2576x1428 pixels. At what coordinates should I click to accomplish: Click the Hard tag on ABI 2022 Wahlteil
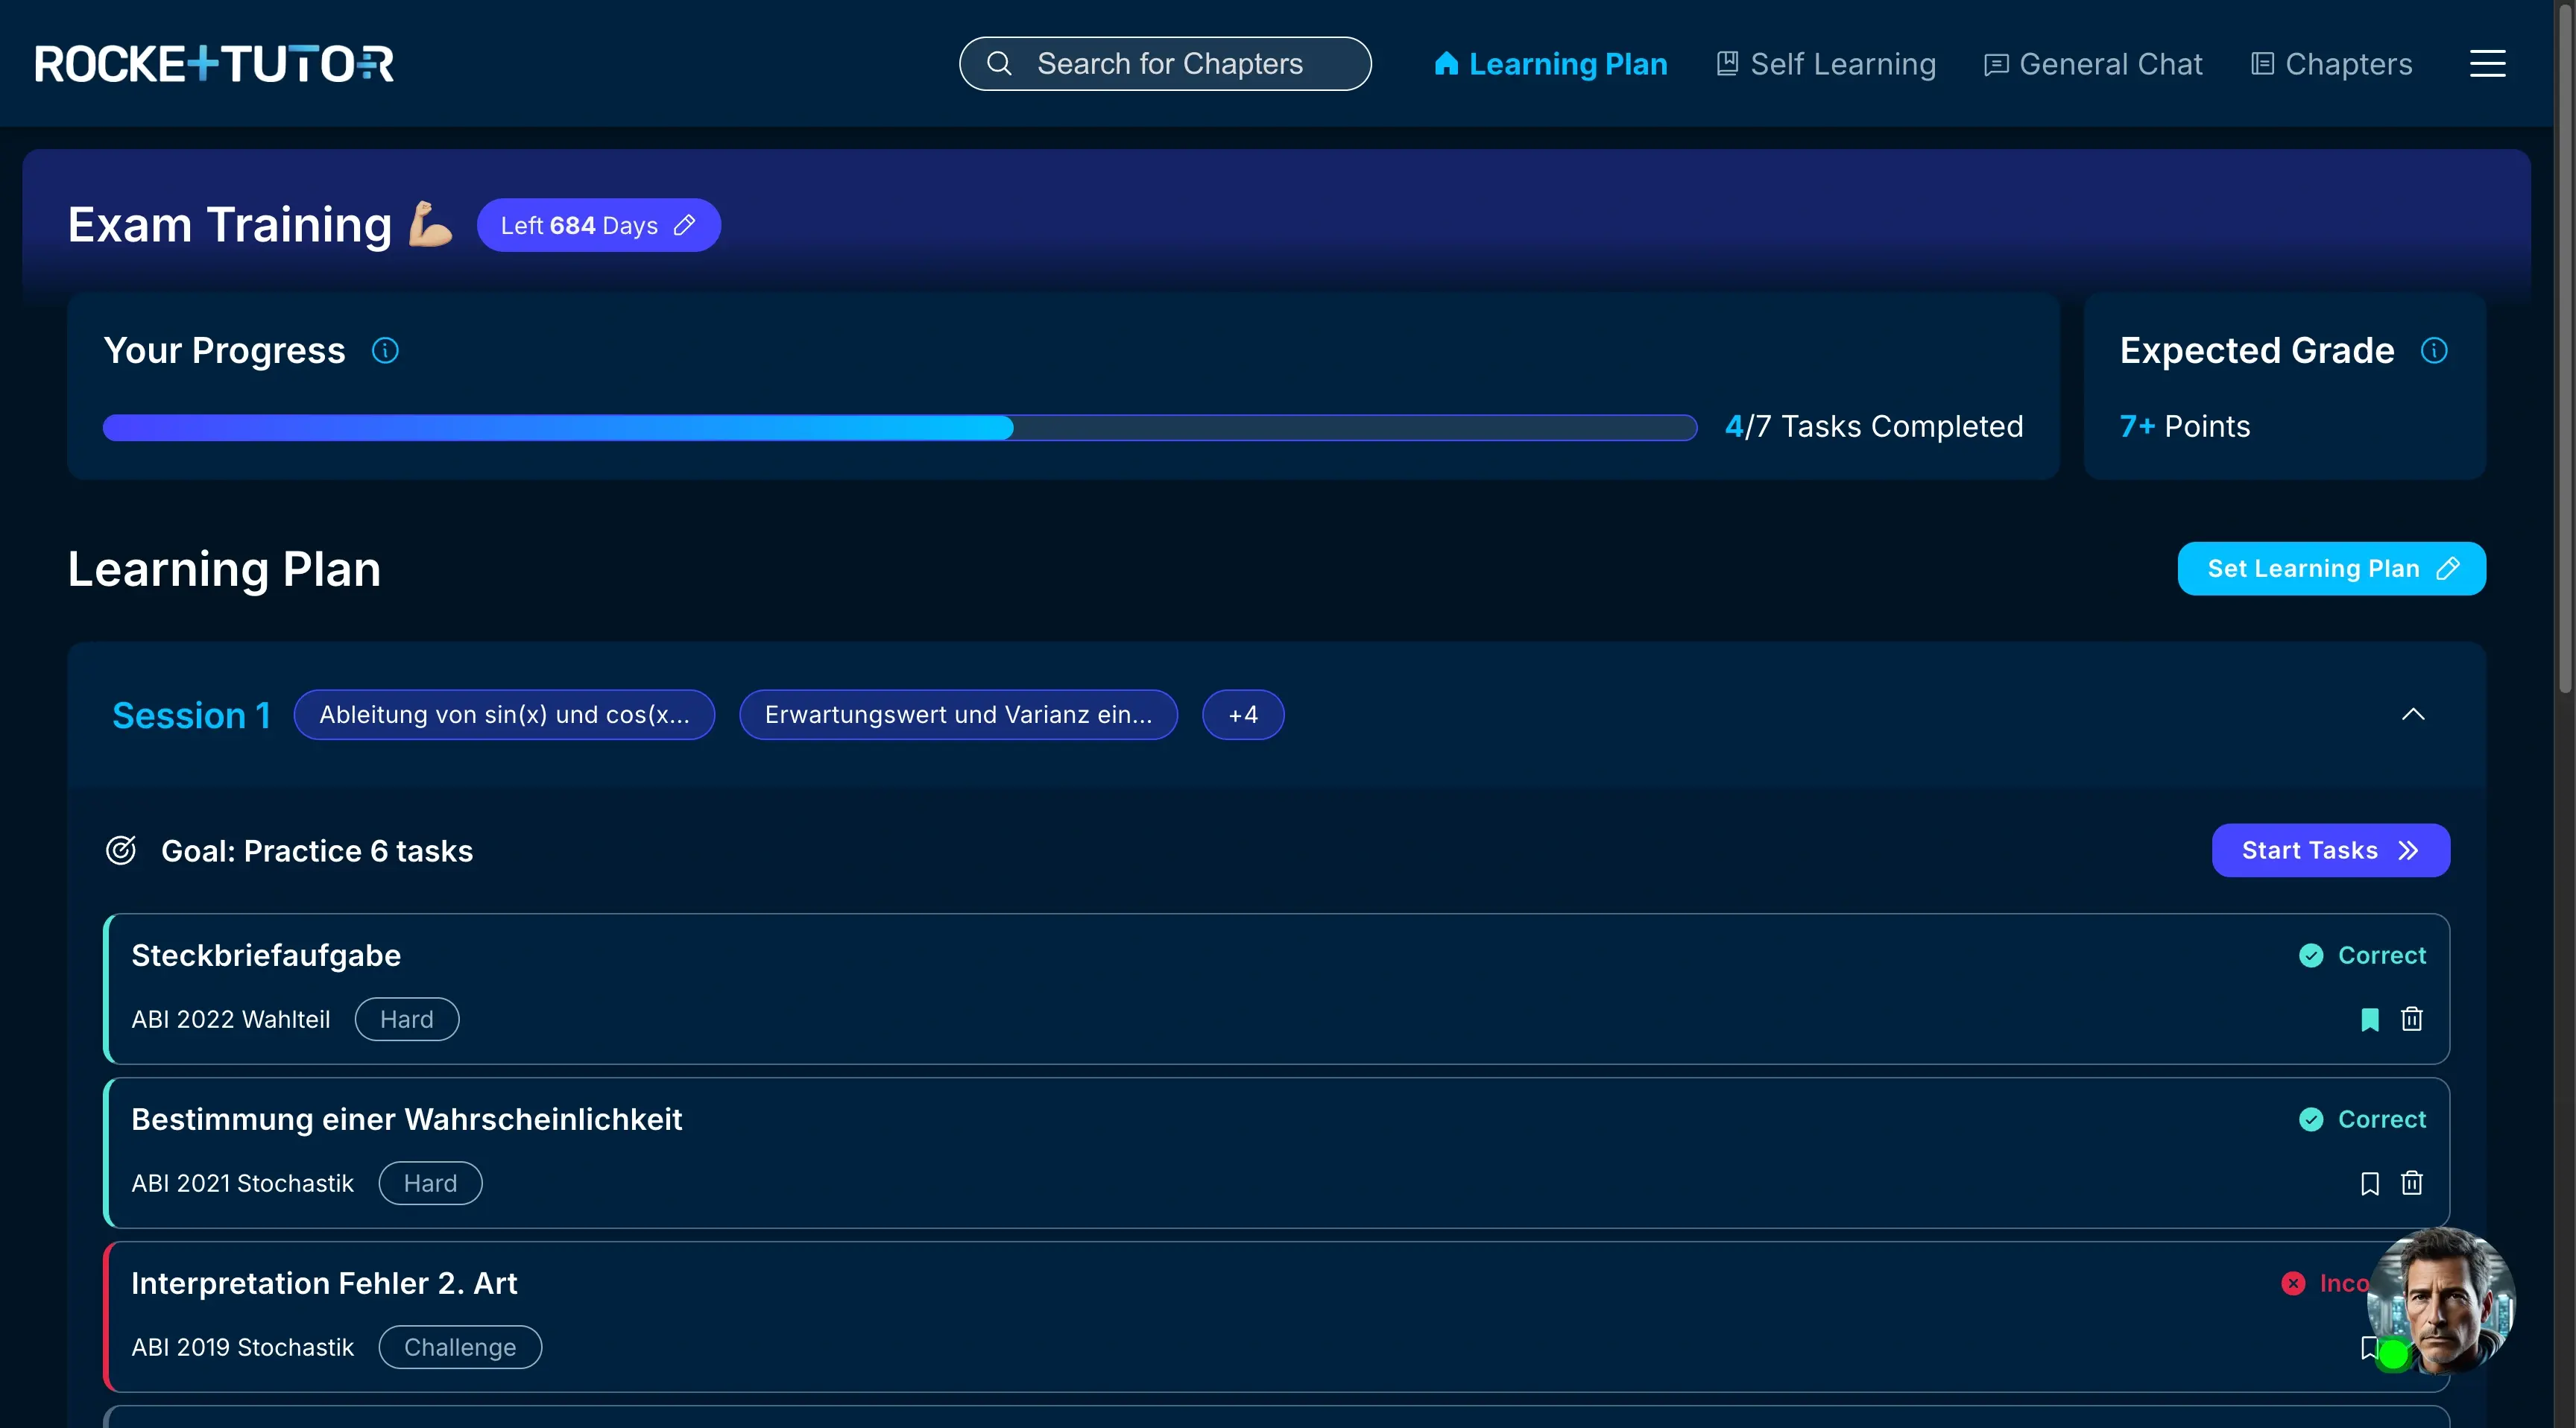pyautogui.click(x=407, y=1019)
